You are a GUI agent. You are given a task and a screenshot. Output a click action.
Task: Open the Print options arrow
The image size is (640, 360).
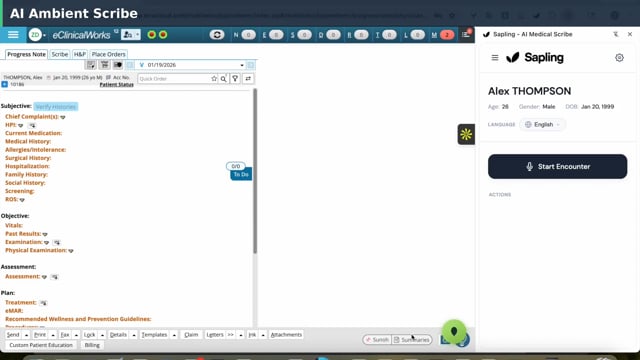pos(53,335)
